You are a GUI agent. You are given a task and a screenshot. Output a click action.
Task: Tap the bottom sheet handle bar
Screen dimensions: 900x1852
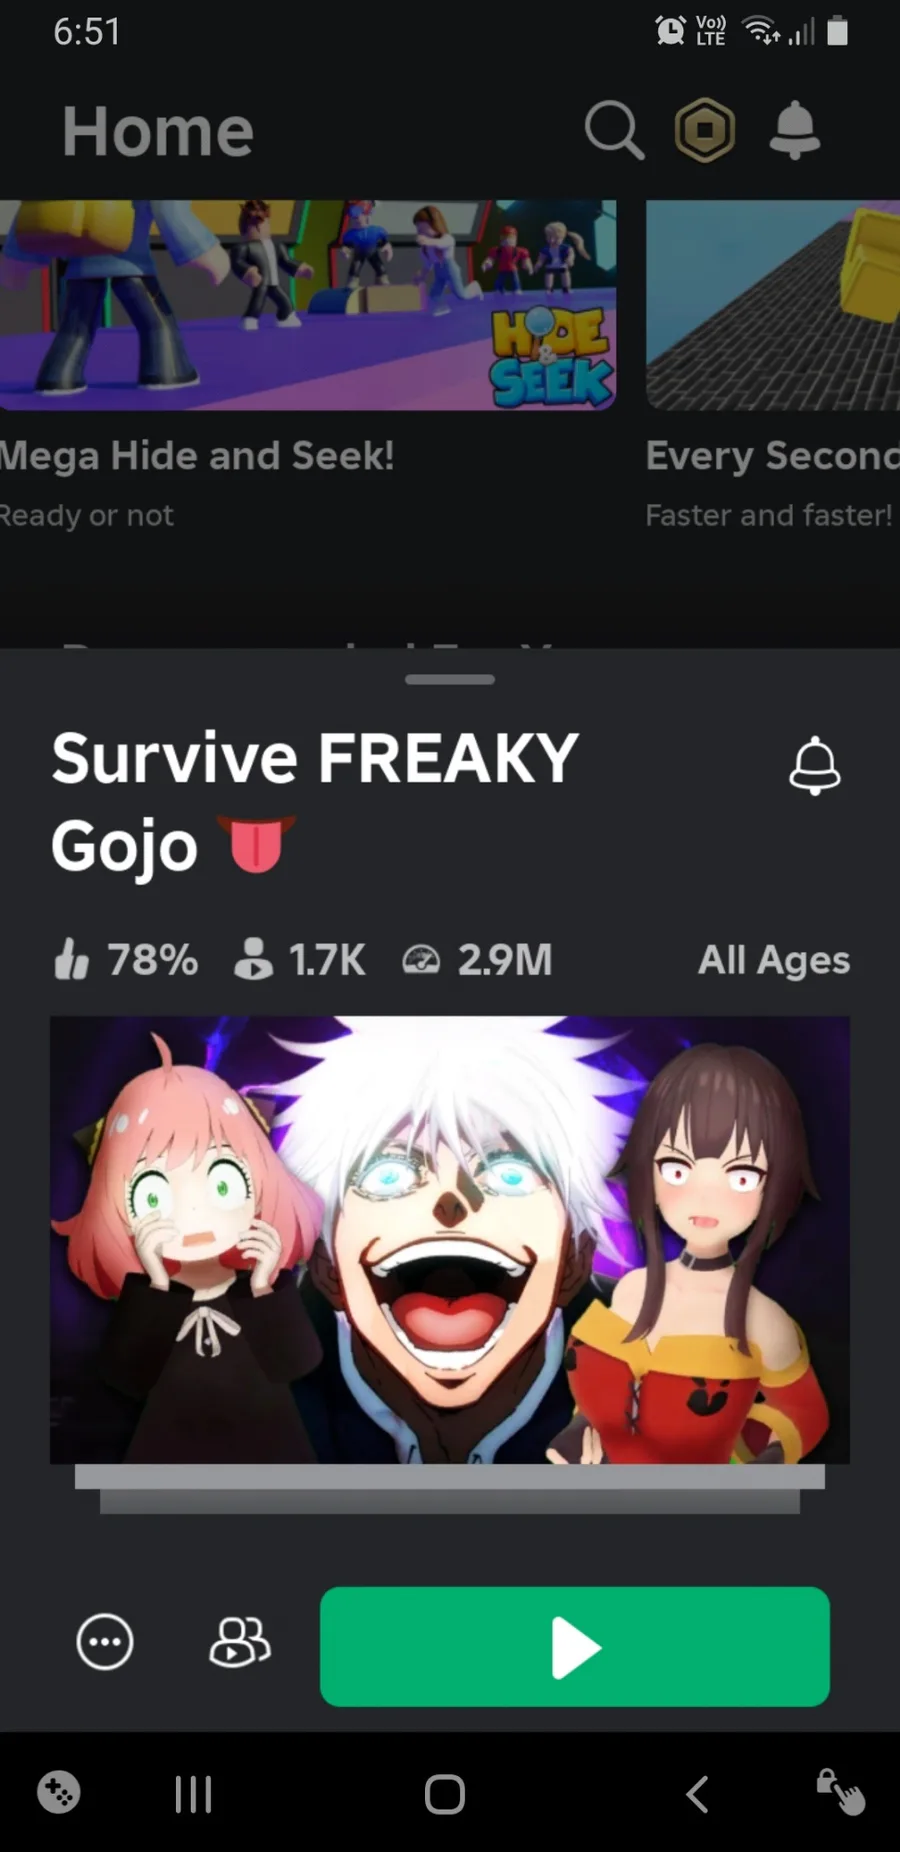pos(450,680)
